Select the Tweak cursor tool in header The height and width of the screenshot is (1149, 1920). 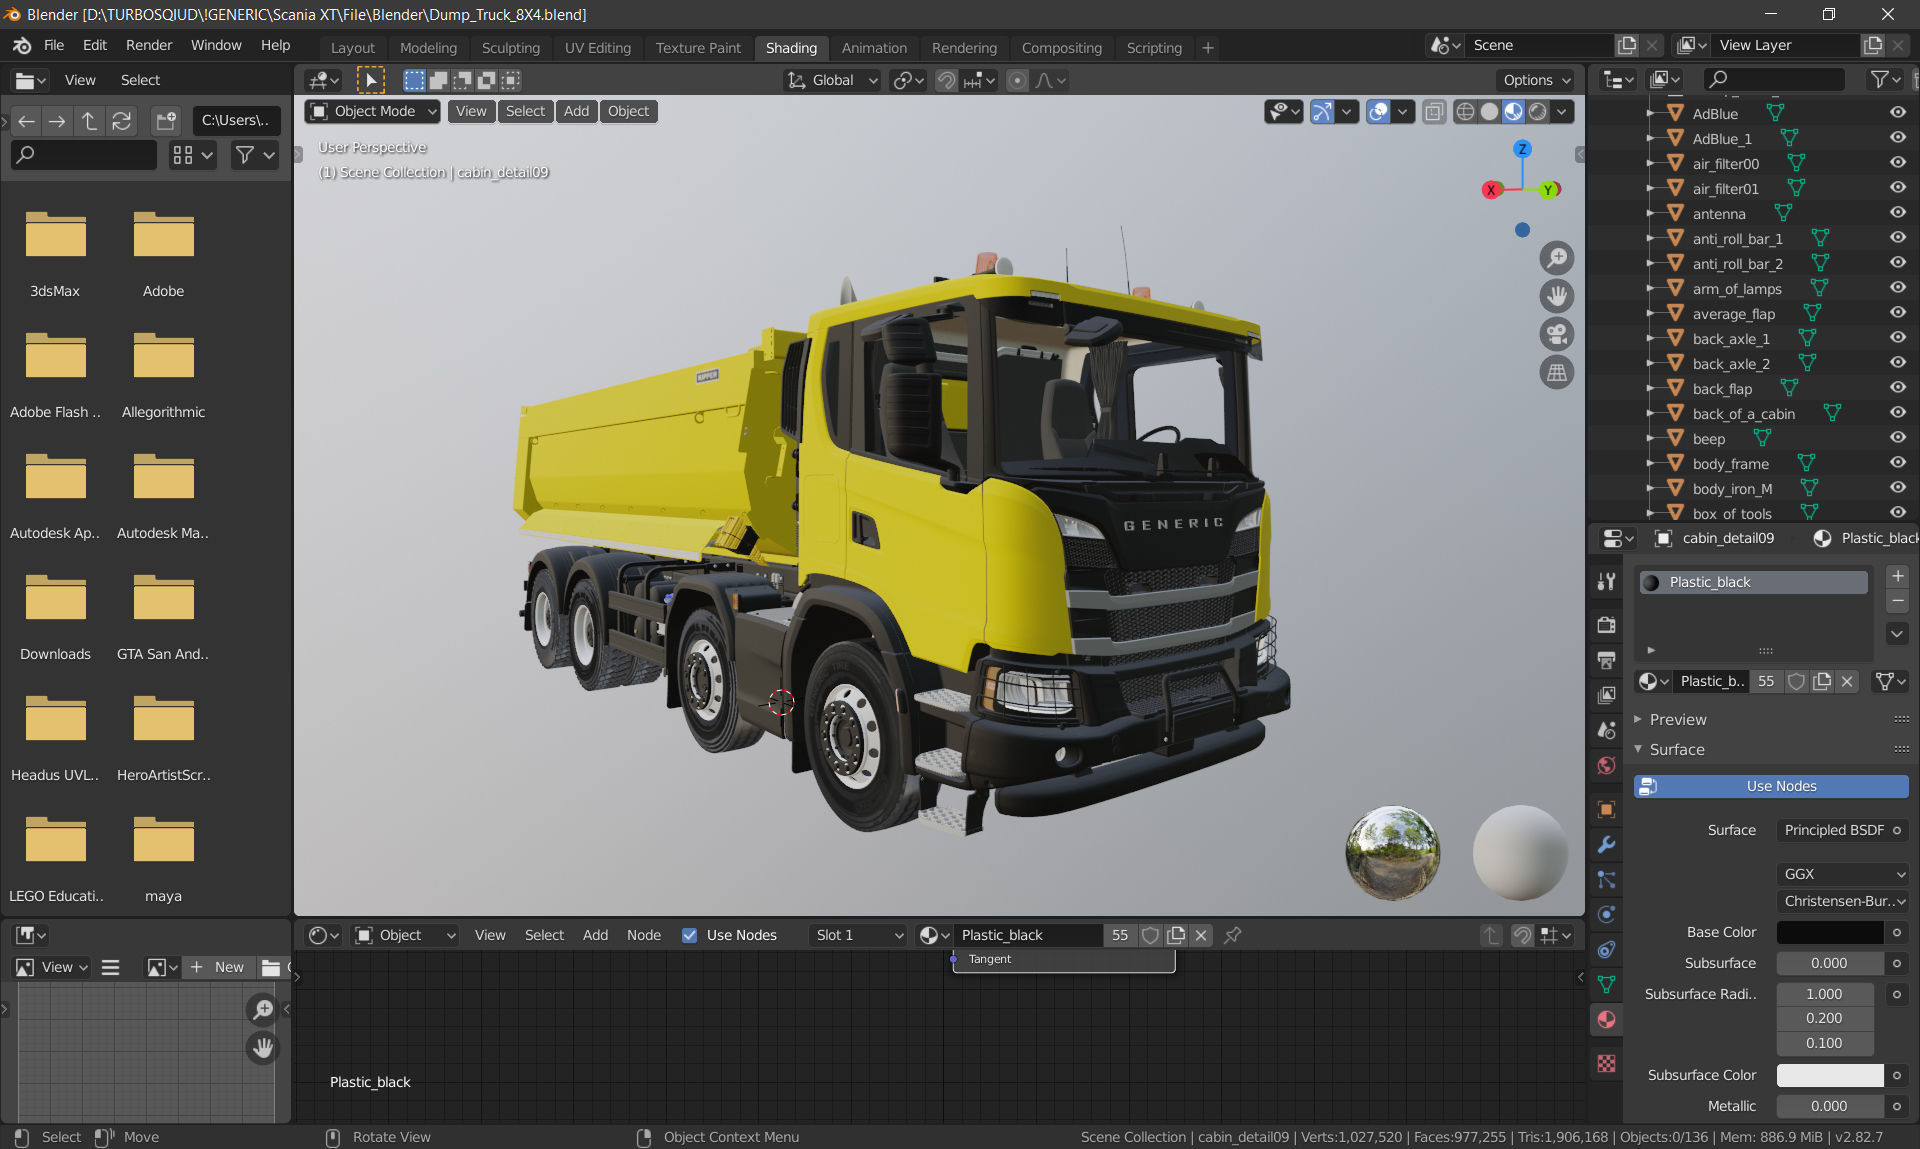coord(371,80)
